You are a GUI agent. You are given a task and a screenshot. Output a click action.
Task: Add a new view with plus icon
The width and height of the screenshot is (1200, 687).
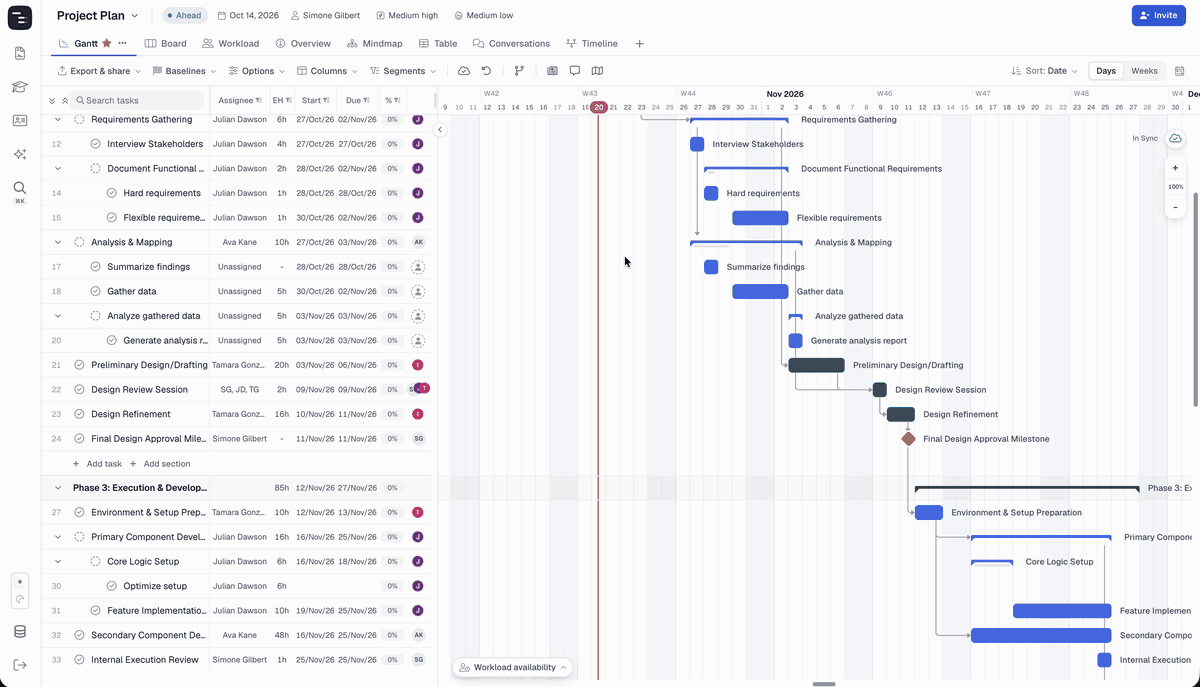click(640, 44)
